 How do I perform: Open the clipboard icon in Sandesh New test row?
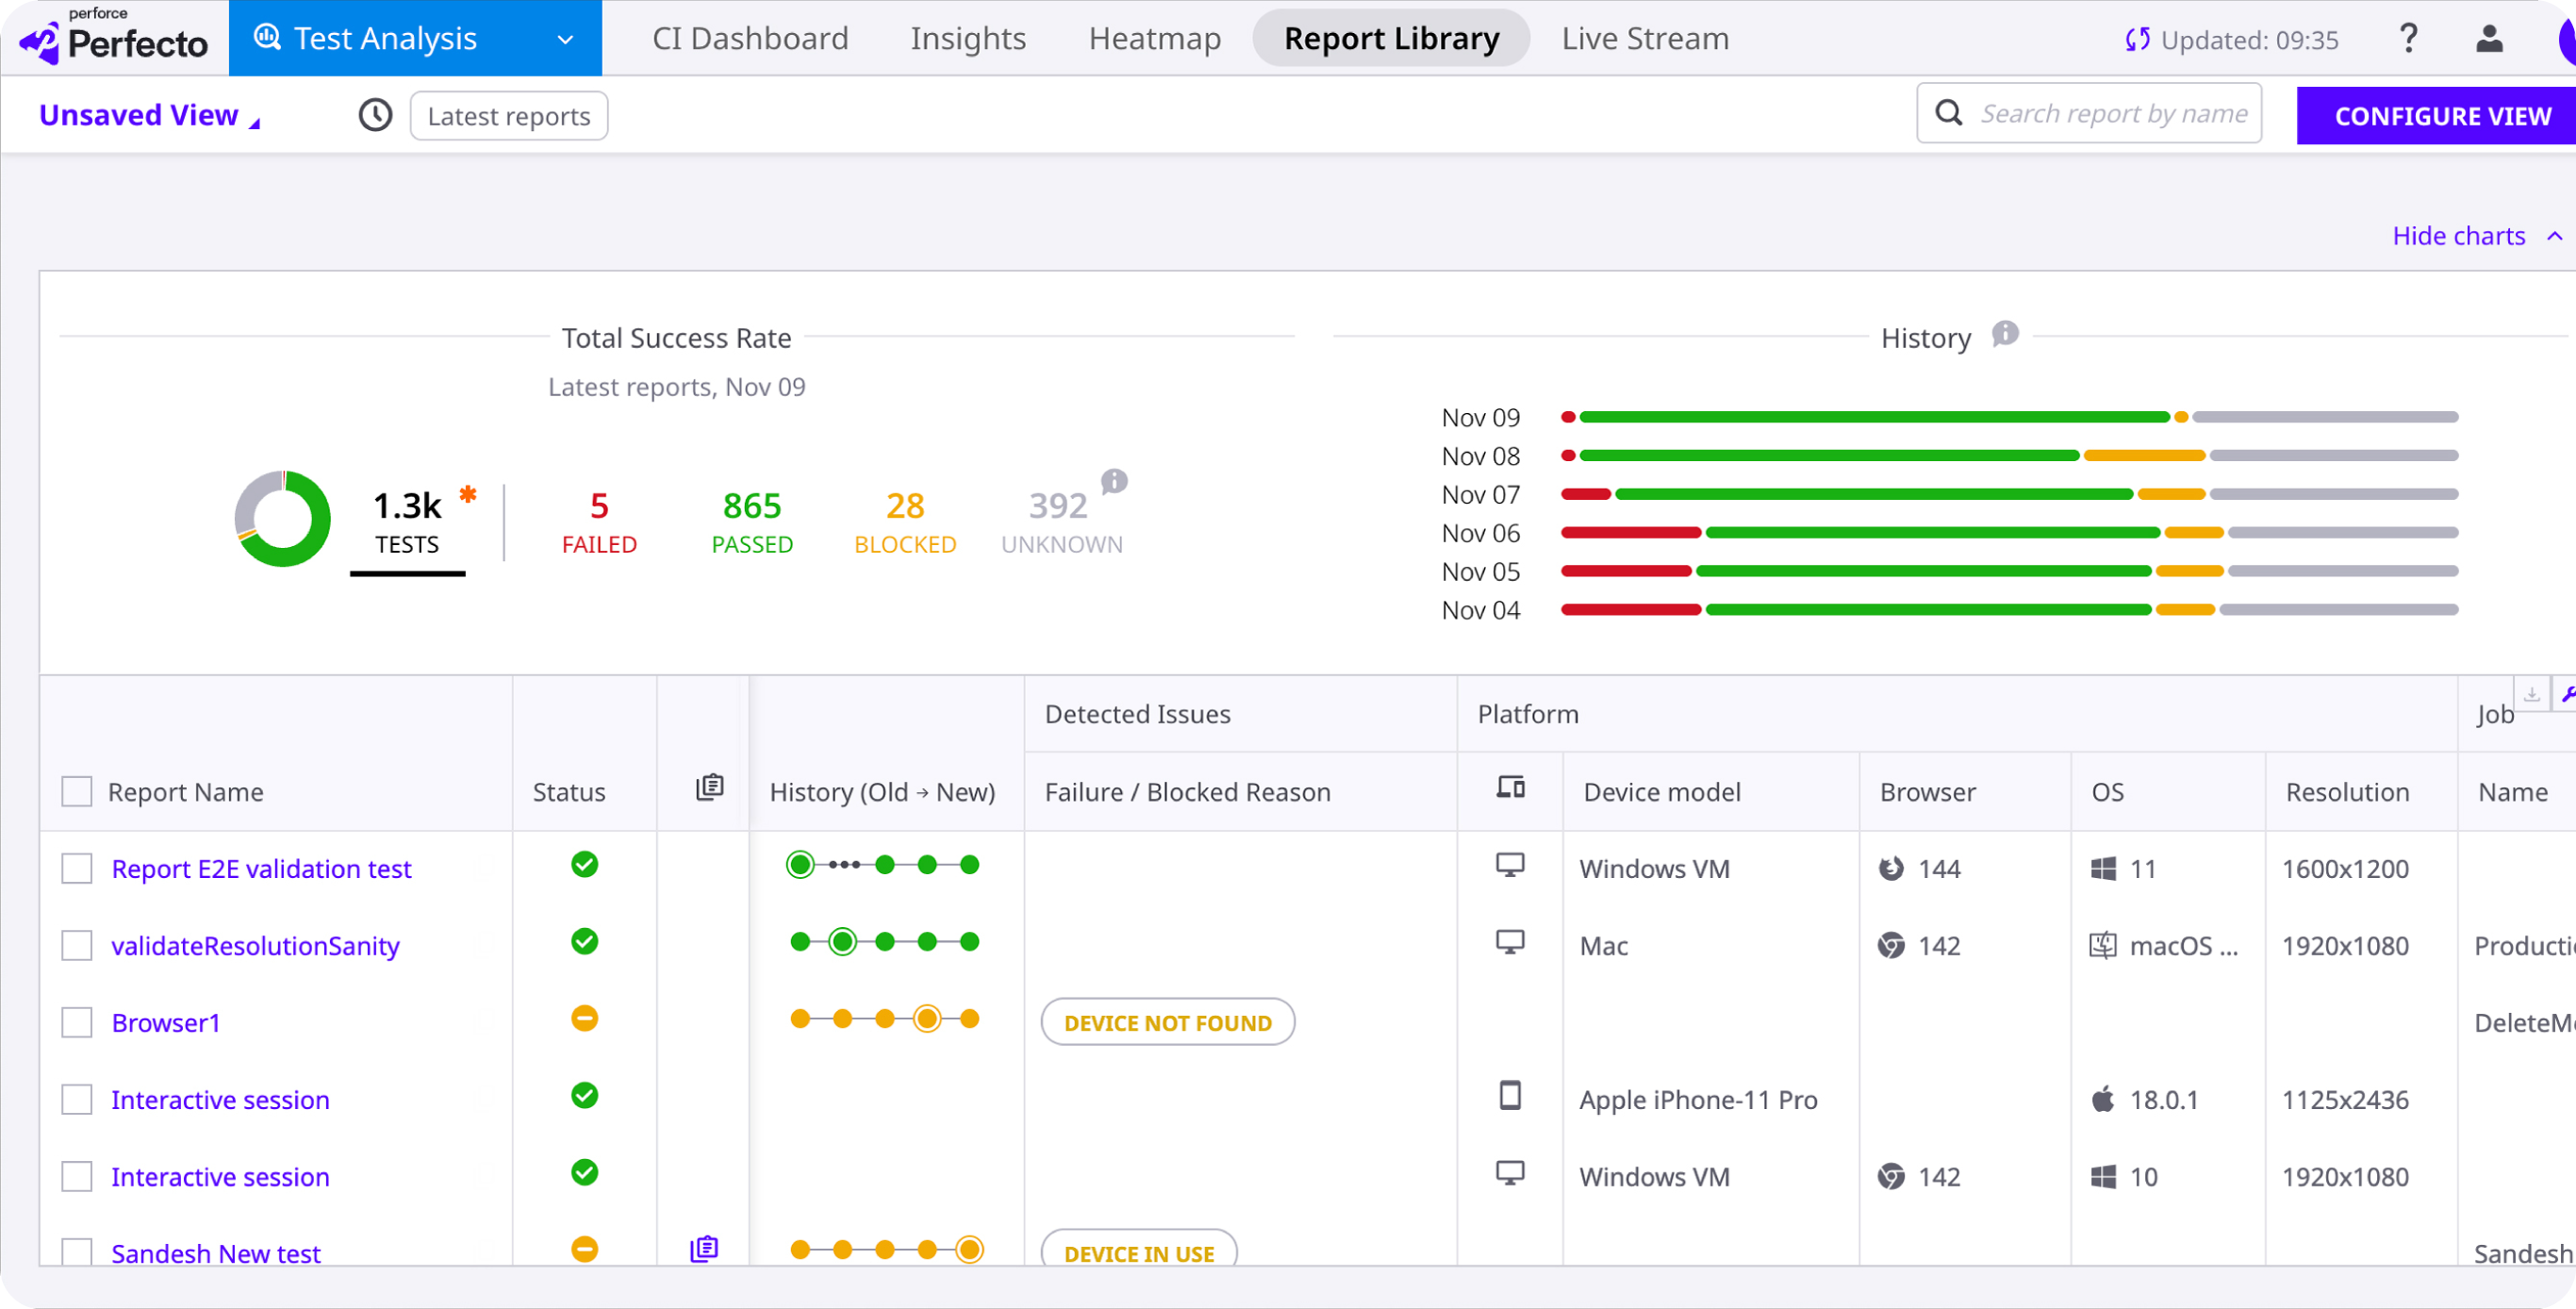(x=704, y=1248)
